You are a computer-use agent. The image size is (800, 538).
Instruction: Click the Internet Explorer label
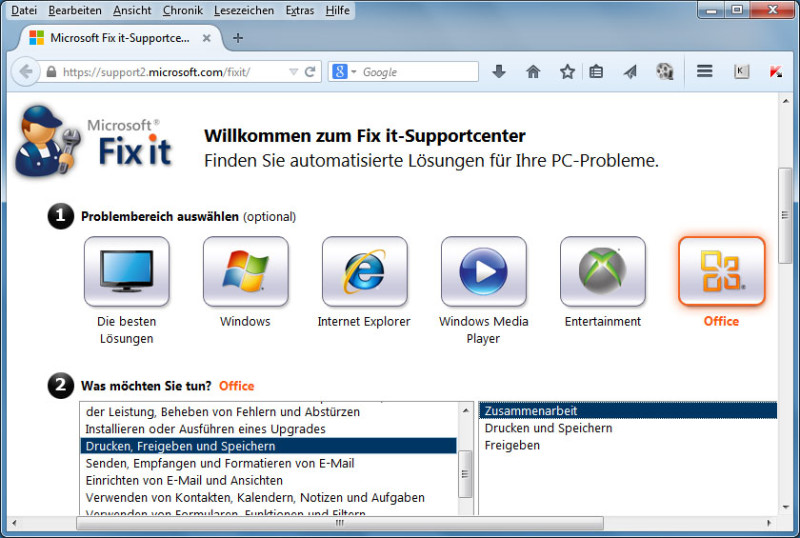click(x=364, y=321)
